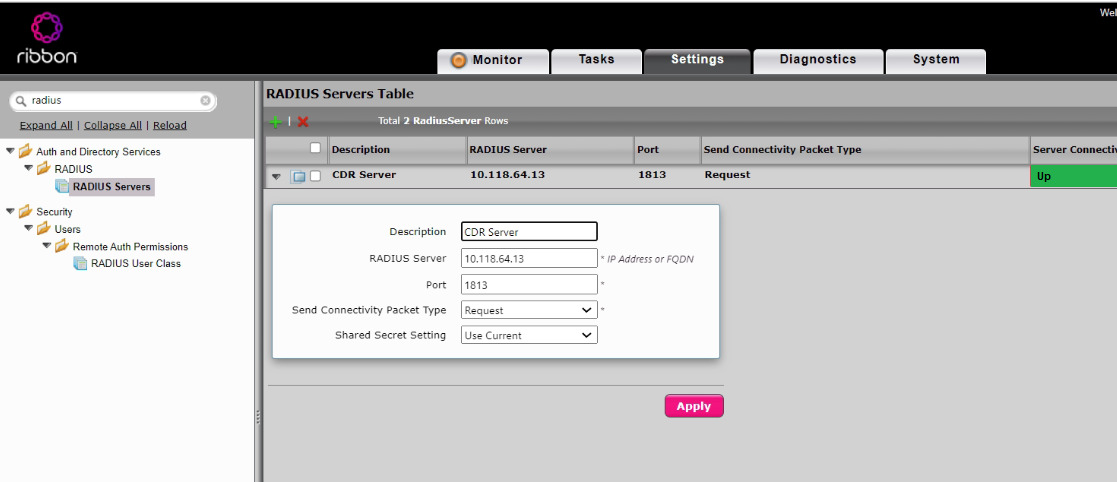Select RADIUS User Class in the tree
The height and width of the screenshot is (482, 1117).
(135, 264)
